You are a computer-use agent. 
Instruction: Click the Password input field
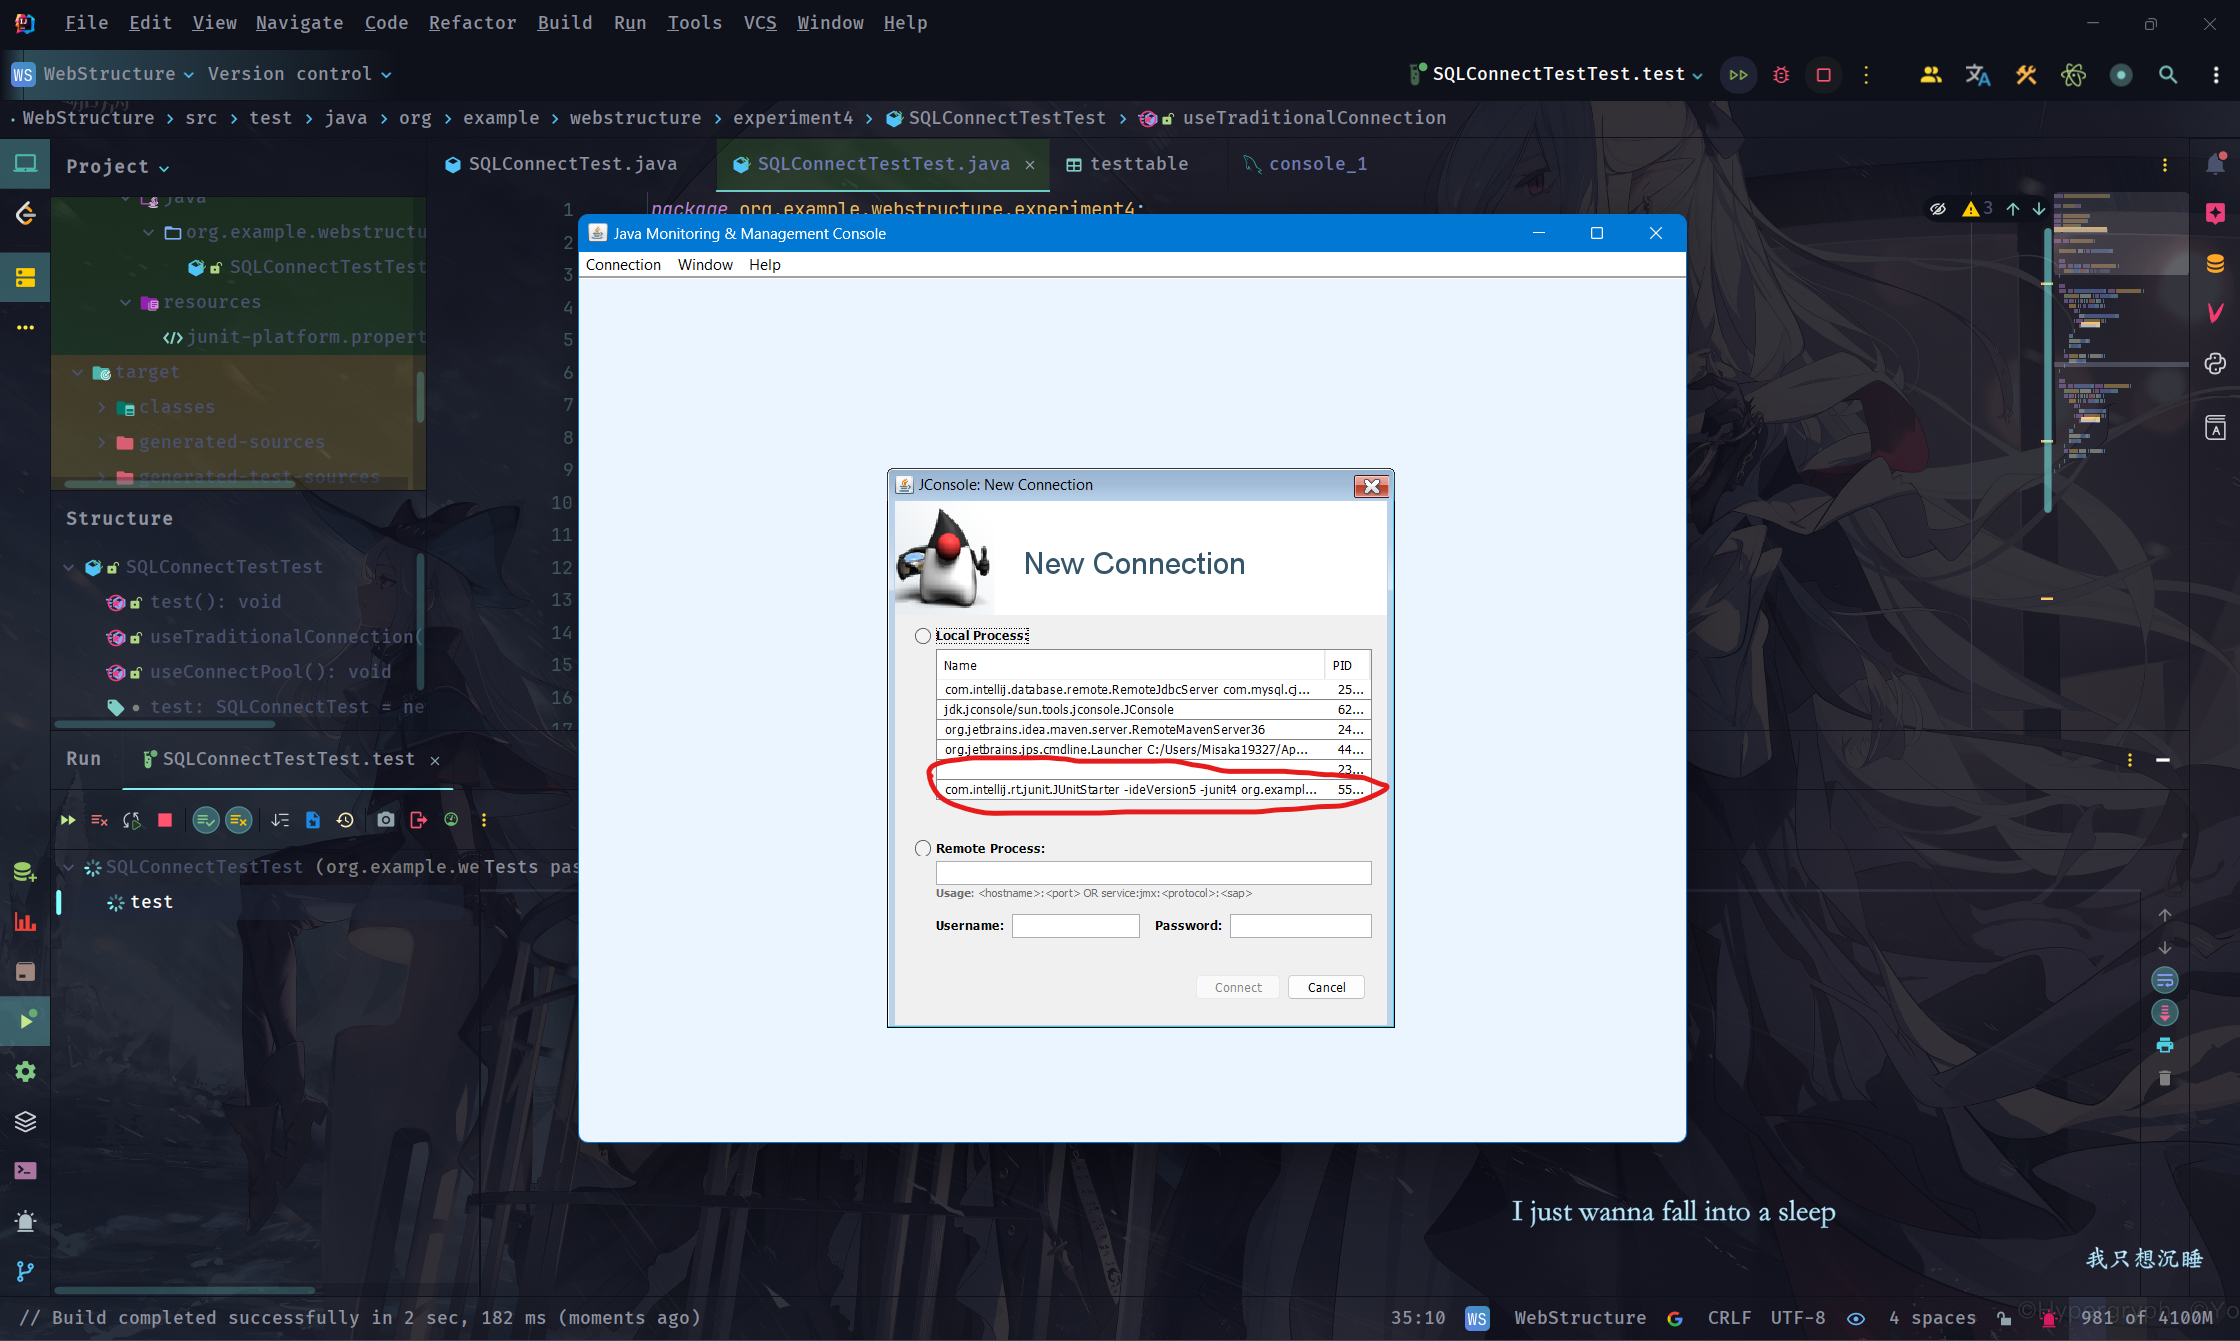tap(1300, 926)
